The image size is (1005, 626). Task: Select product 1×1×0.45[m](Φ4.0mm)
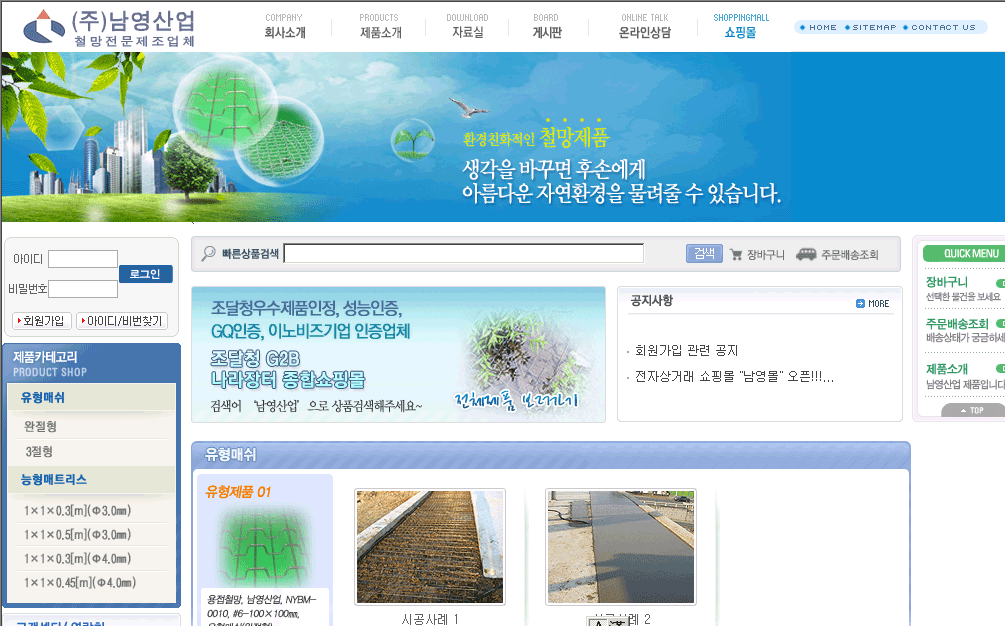point(80,582)
